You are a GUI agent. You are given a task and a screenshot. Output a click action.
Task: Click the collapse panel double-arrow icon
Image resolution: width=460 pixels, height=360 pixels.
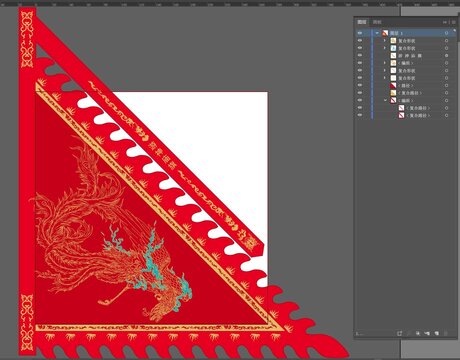coord(445,22)
